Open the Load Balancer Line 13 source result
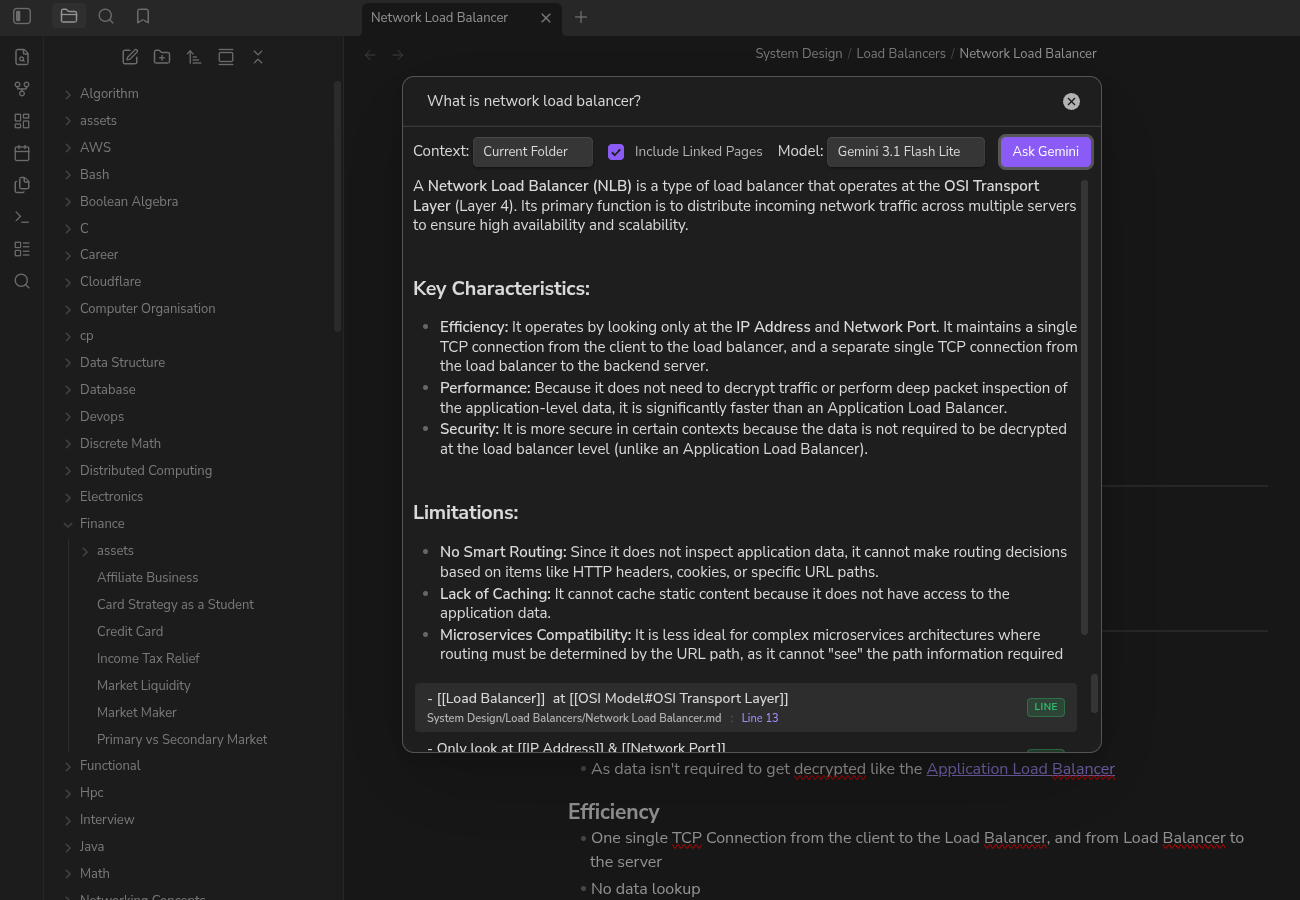The image size is (1300, 900). click(x=745, y=707)
